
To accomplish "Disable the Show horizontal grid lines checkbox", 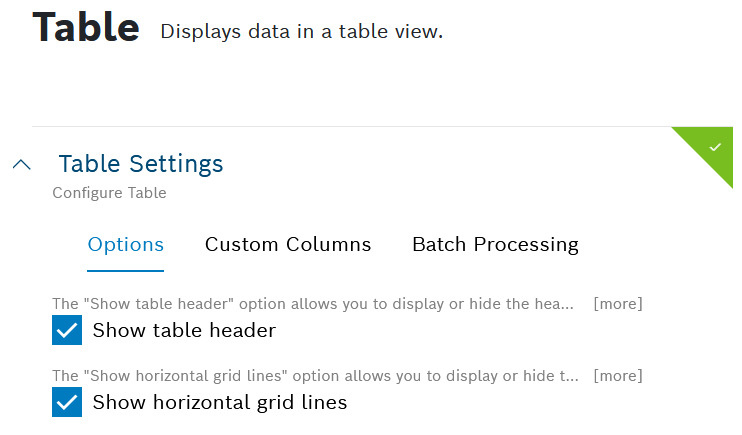I will click(x=67, y=403).
